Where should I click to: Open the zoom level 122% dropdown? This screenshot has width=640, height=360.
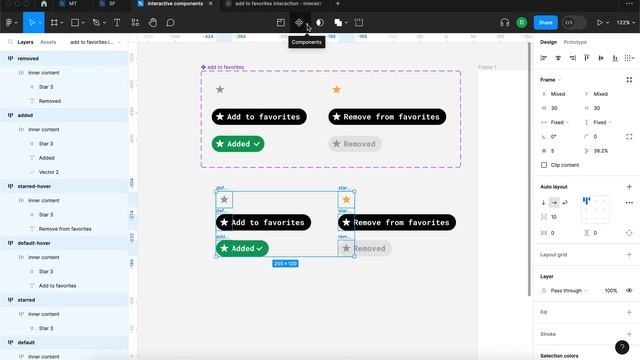[x=625, y=23]
